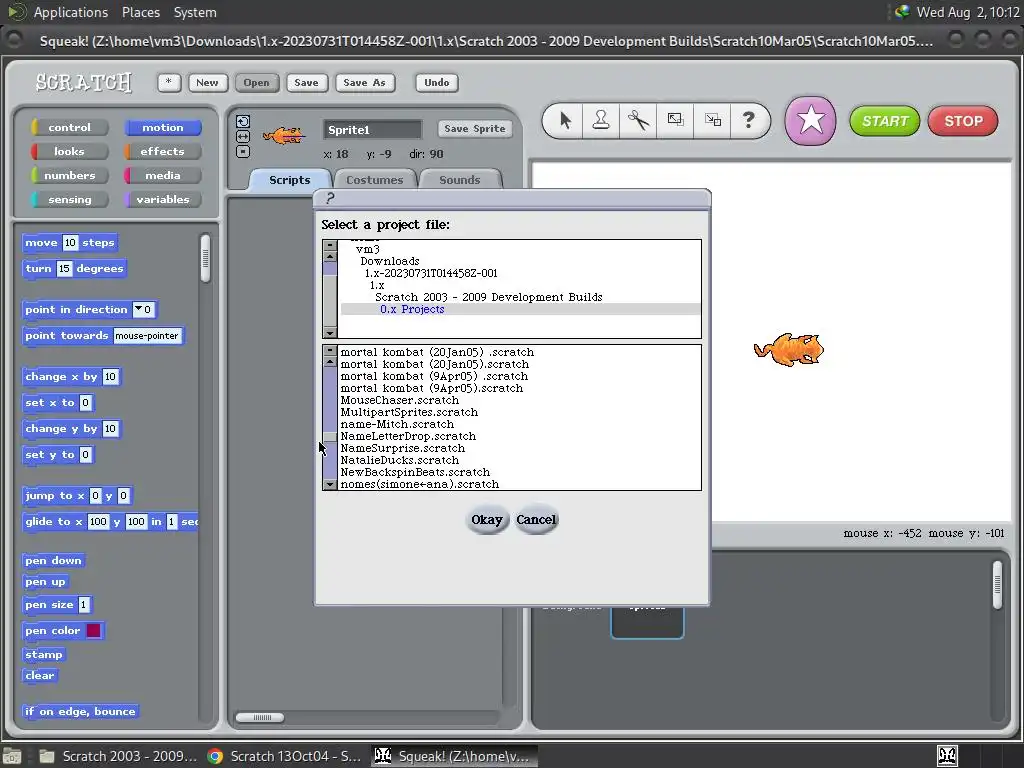This screenshot has width=1024, height=768.
Task: Click the cat sprite on the stage
Action: (x=789, y=349)
